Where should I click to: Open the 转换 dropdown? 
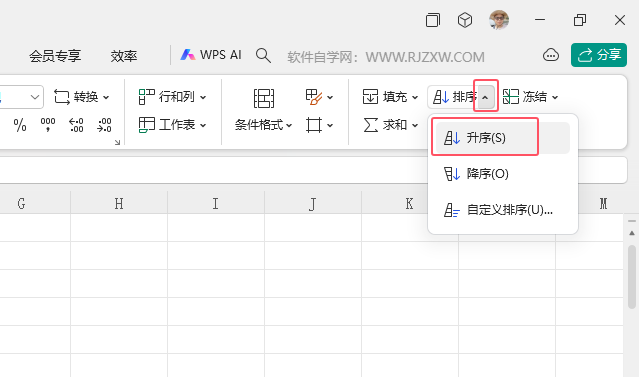coord(82,97)
